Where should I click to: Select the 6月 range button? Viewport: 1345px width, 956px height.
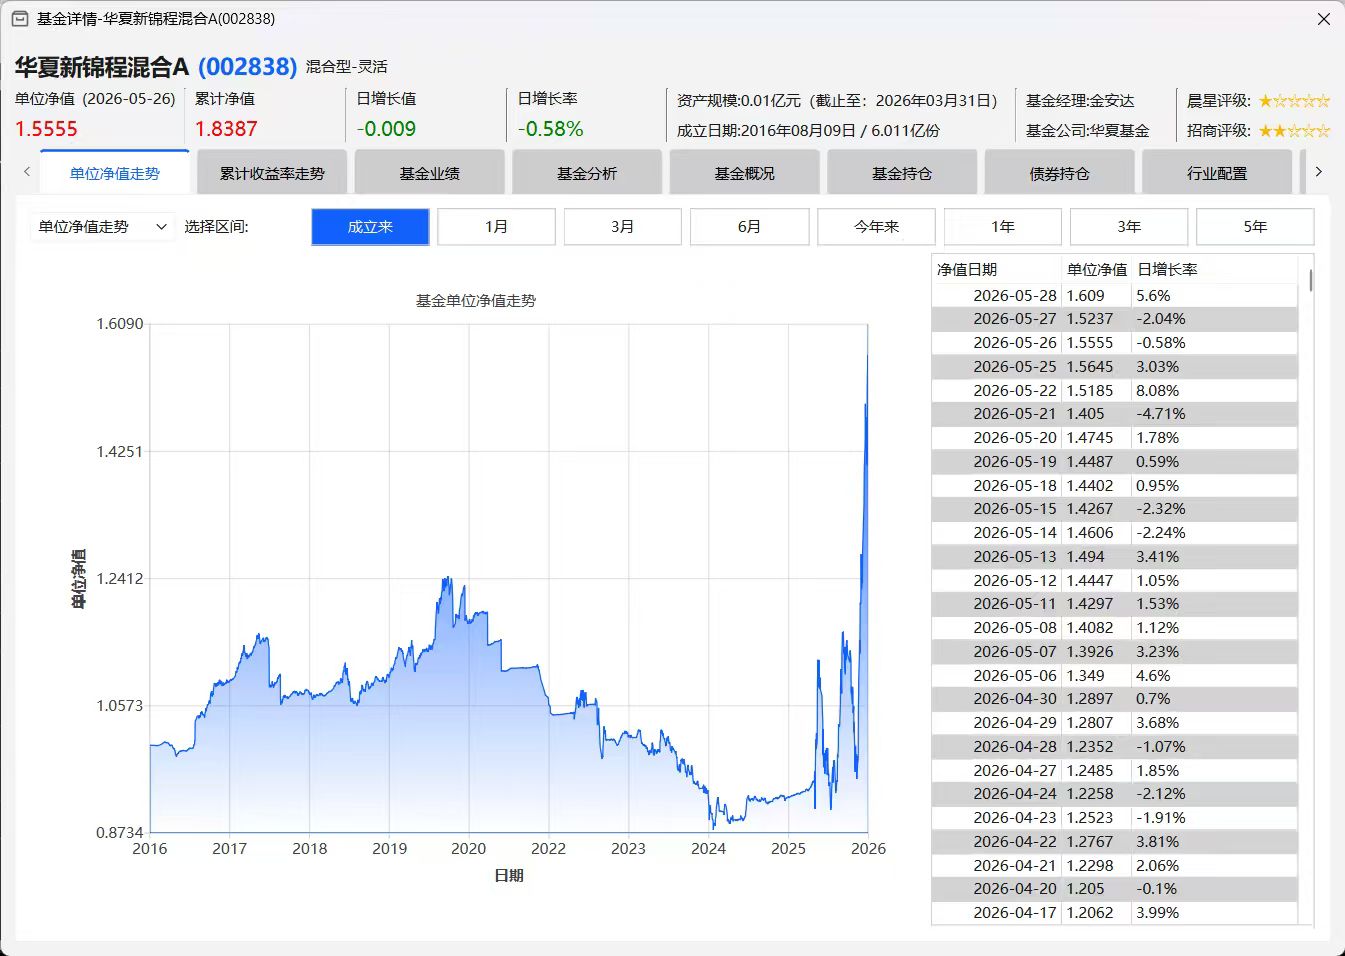point(749,227)
